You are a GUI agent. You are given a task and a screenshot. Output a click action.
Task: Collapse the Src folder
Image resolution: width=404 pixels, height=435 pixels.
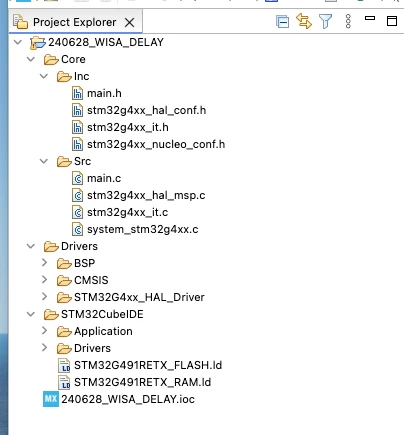(44, 161)
